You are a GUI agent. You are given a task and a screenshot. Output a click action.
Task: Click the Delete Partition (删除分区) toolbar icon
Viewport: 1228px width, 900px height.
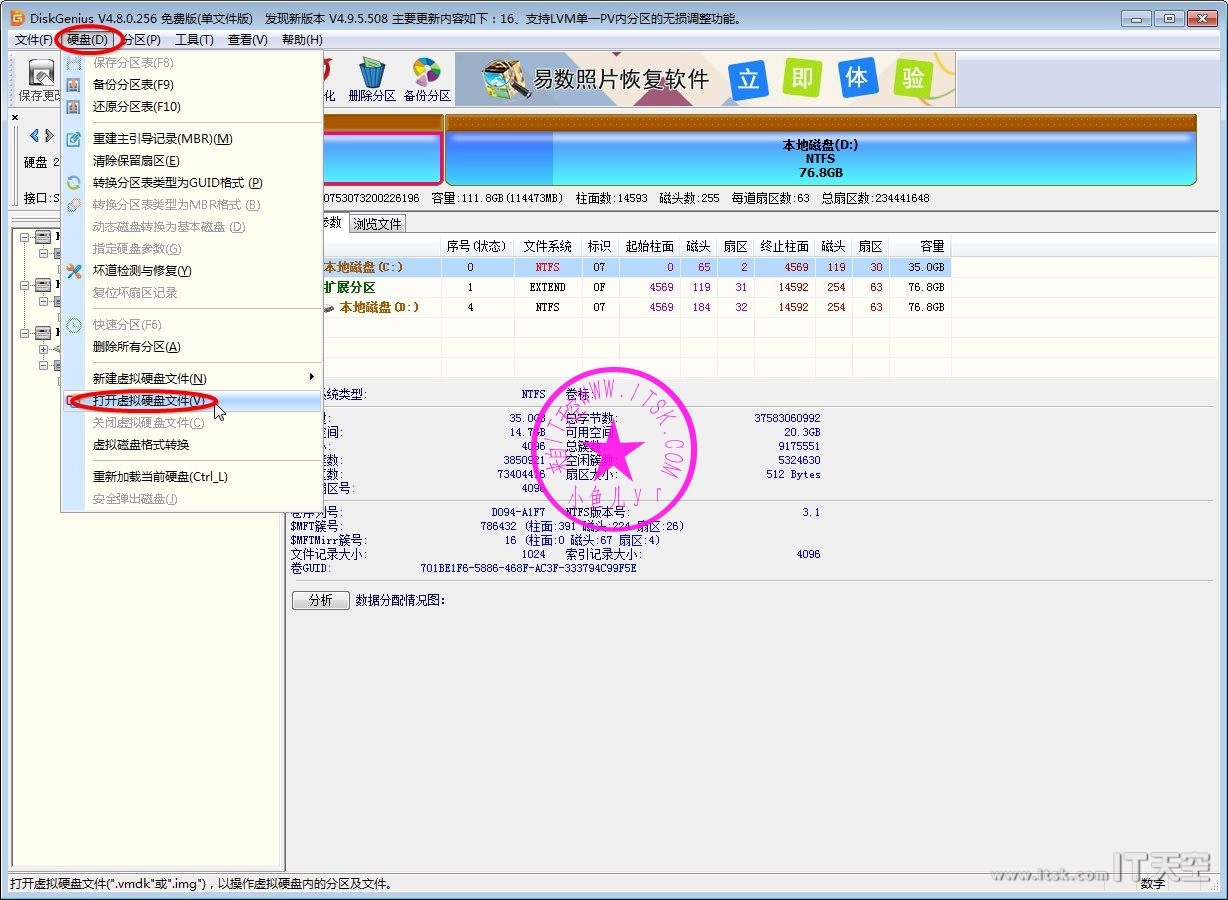click(x=372, y=79)
